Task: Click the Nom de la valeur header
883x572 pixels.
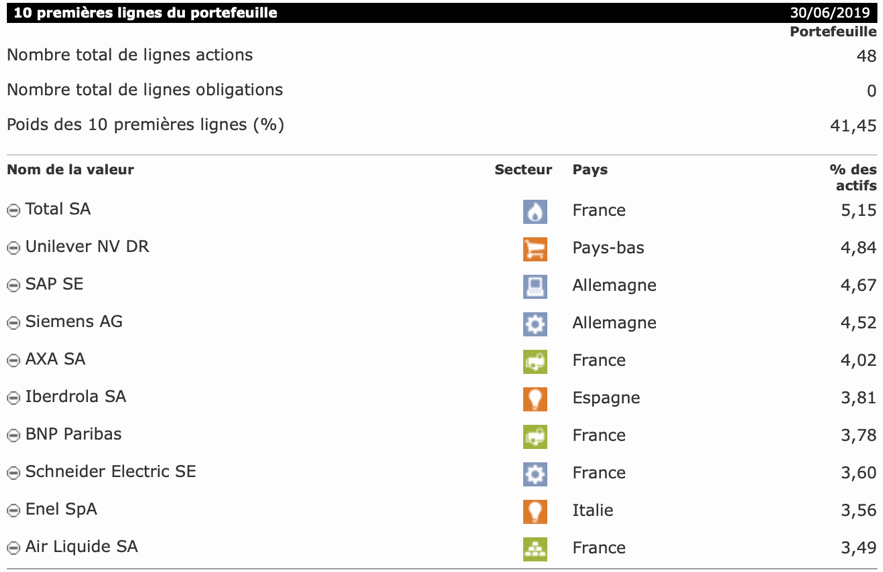Action: tap(70, 170)
